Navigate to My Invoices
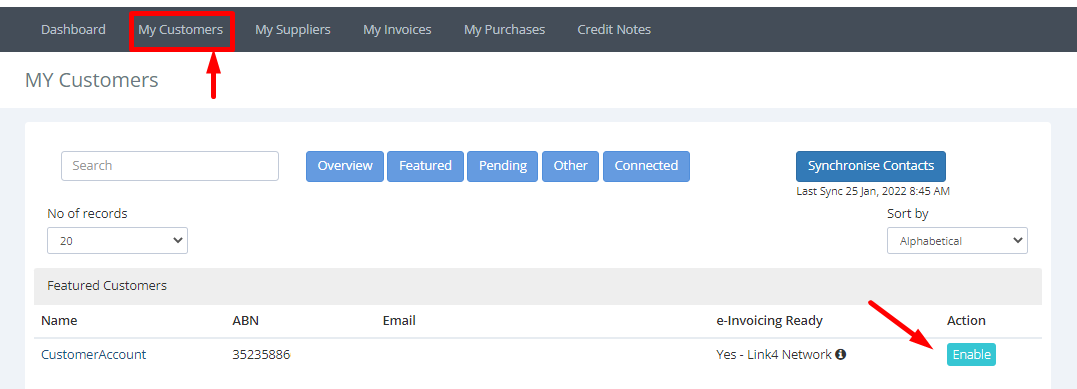This screenshot has width=1077, height=389. 397,30
